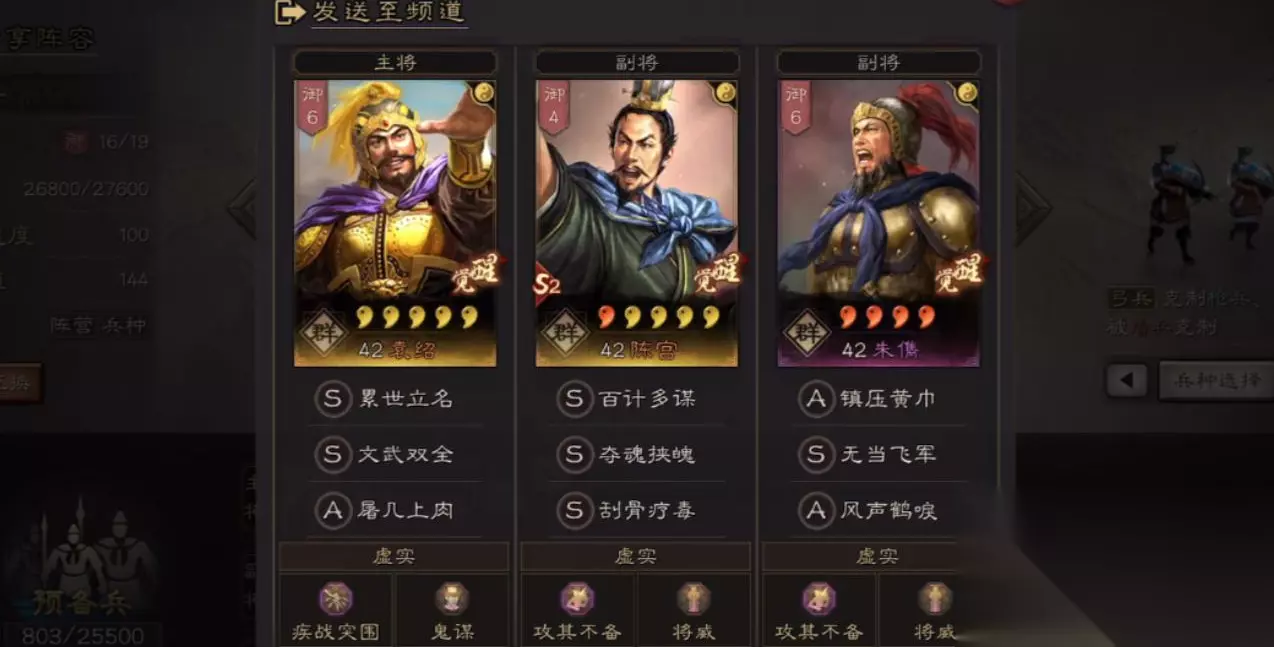Screen dimensions: 1274x647
Task: Click the 发送至频道 share arrow icon
Action: coord(289,12)
